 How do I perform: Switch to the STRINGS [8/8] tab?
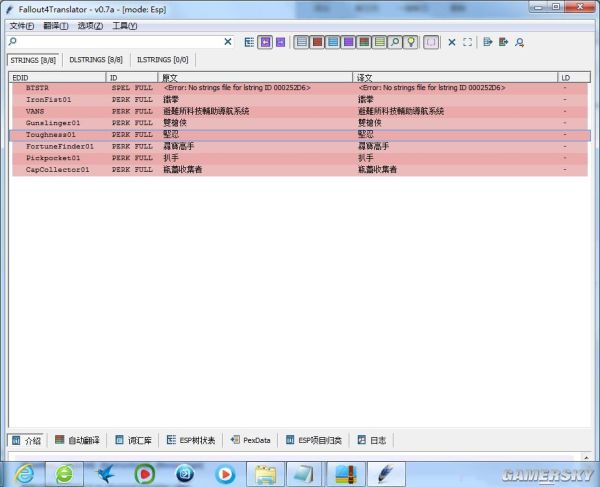[33, 60]
